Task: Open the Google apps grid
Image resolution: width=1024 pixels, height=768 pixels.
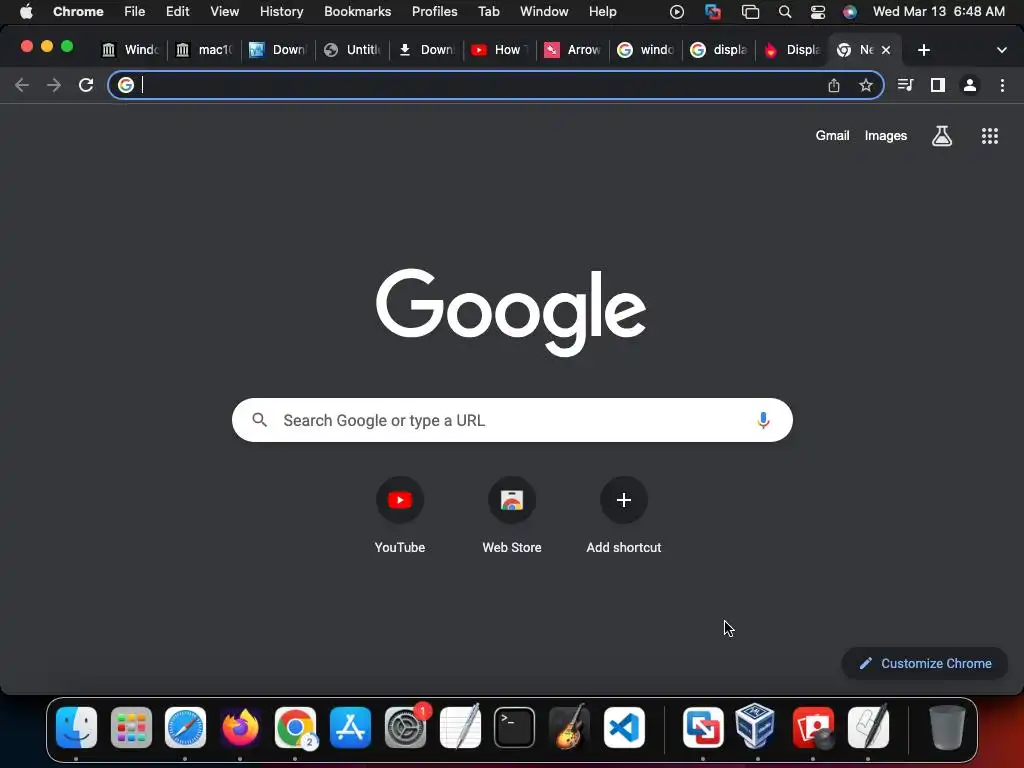Action: pyautogui.click(x=990, y=136)
